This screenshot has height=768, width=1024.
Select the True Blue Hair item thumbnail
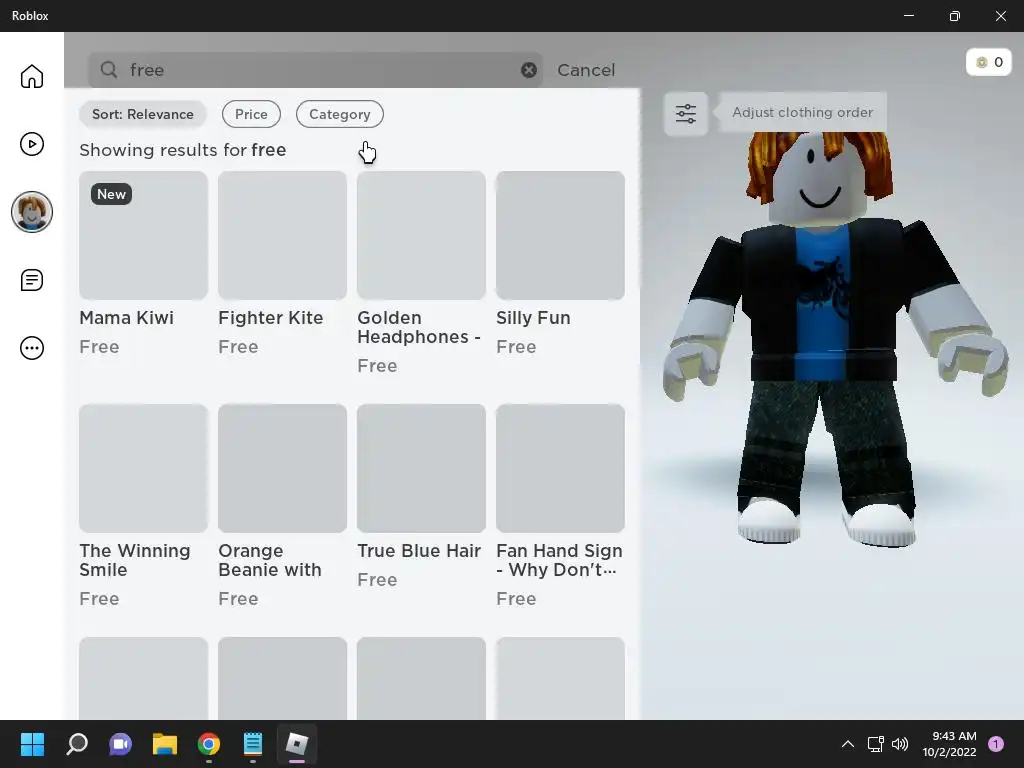[x=421, y=468]
